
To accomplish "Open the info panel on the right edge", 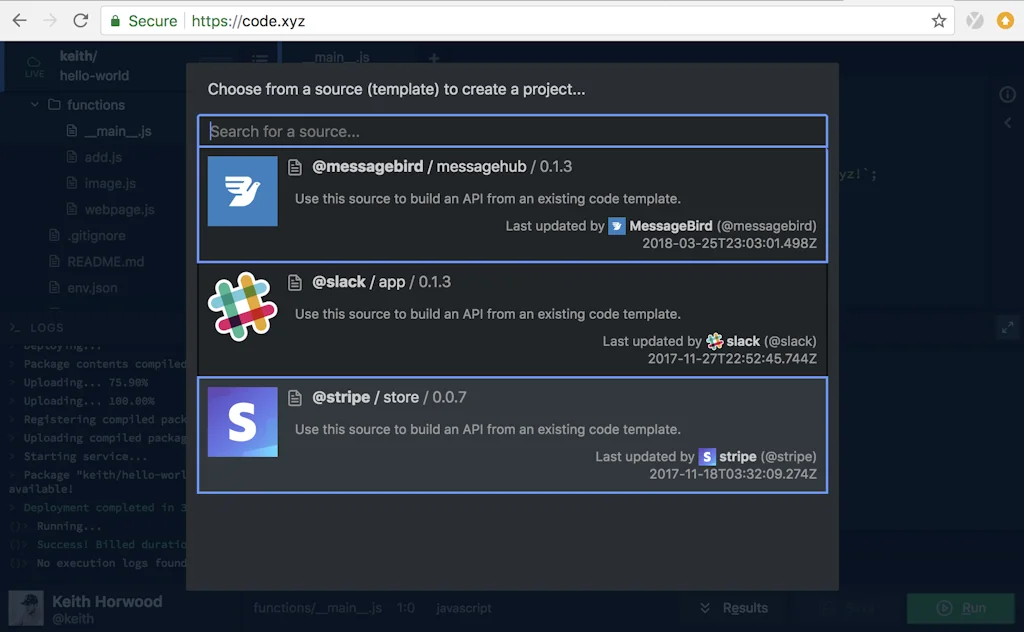I will [1008, 95].
